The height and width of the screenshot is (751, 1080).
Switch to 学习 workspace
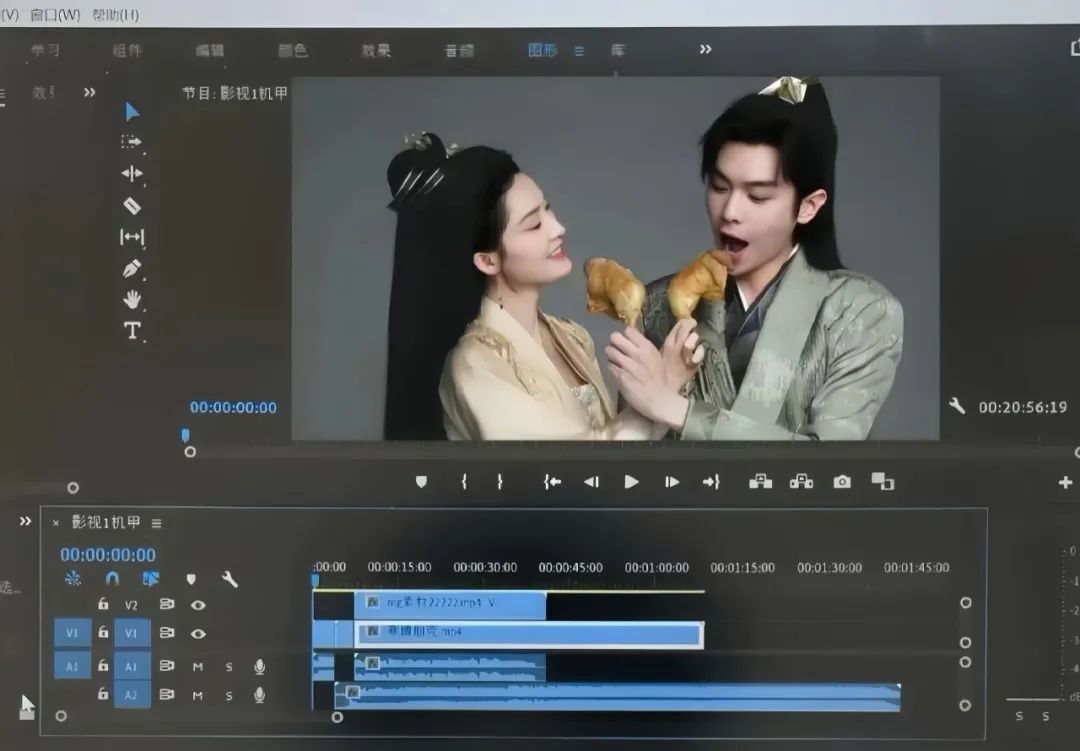(x=45, y=50)
